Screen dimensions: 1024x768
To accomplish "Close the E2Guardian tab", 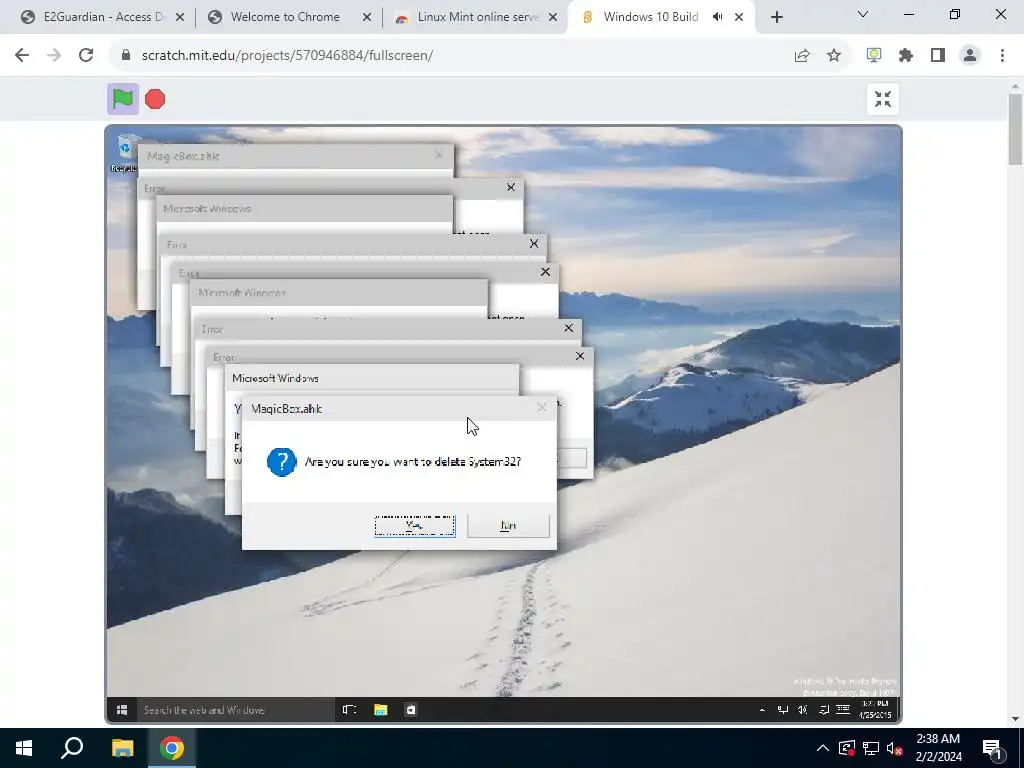I will pyautogui.click(x=180, y=17).
